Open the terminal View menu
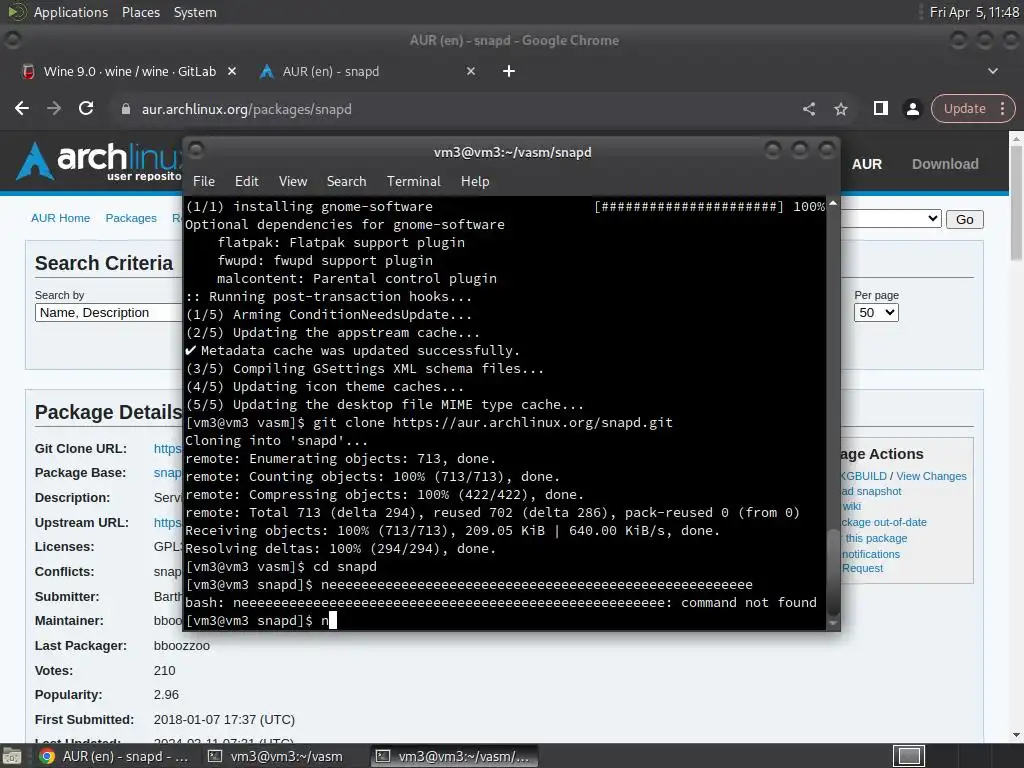The width and height of the screenshot is (1024, 768). pos(293,181)
